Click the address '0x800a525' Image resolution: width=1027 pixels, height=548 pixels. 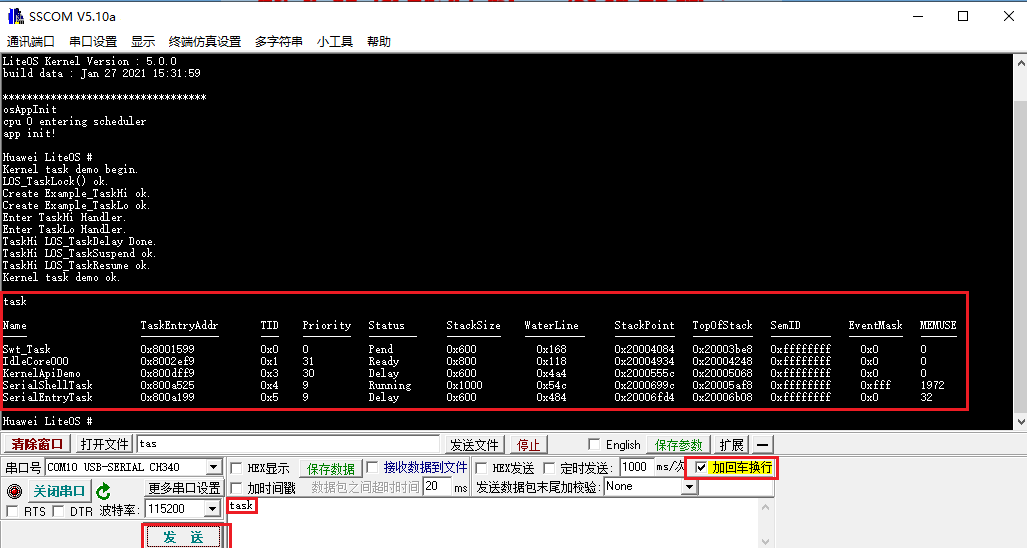(167, 386)
